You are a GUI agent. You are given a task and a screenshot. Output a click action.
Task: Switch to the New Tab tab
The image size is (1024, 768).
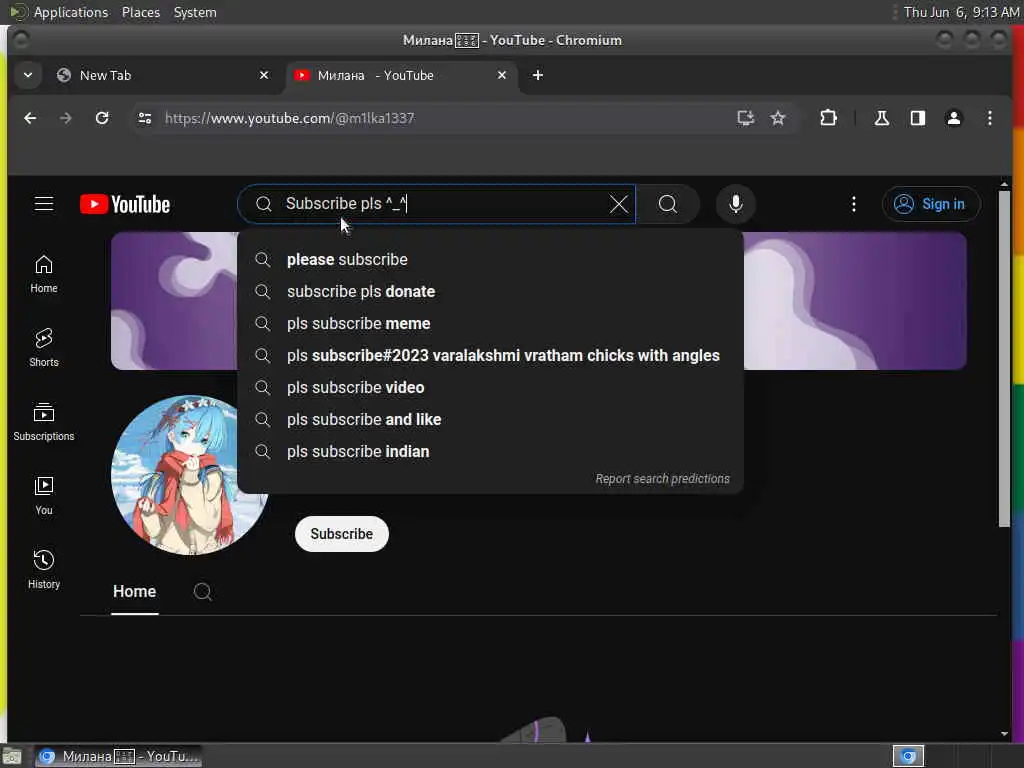[x=157, y=76]
